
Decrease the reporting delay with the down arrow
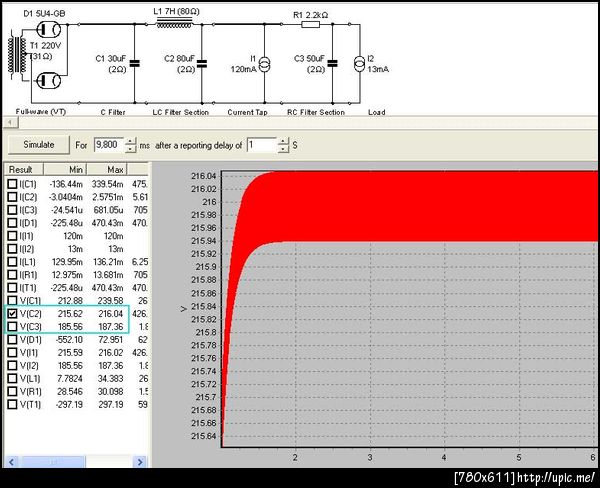click(283, 149)
